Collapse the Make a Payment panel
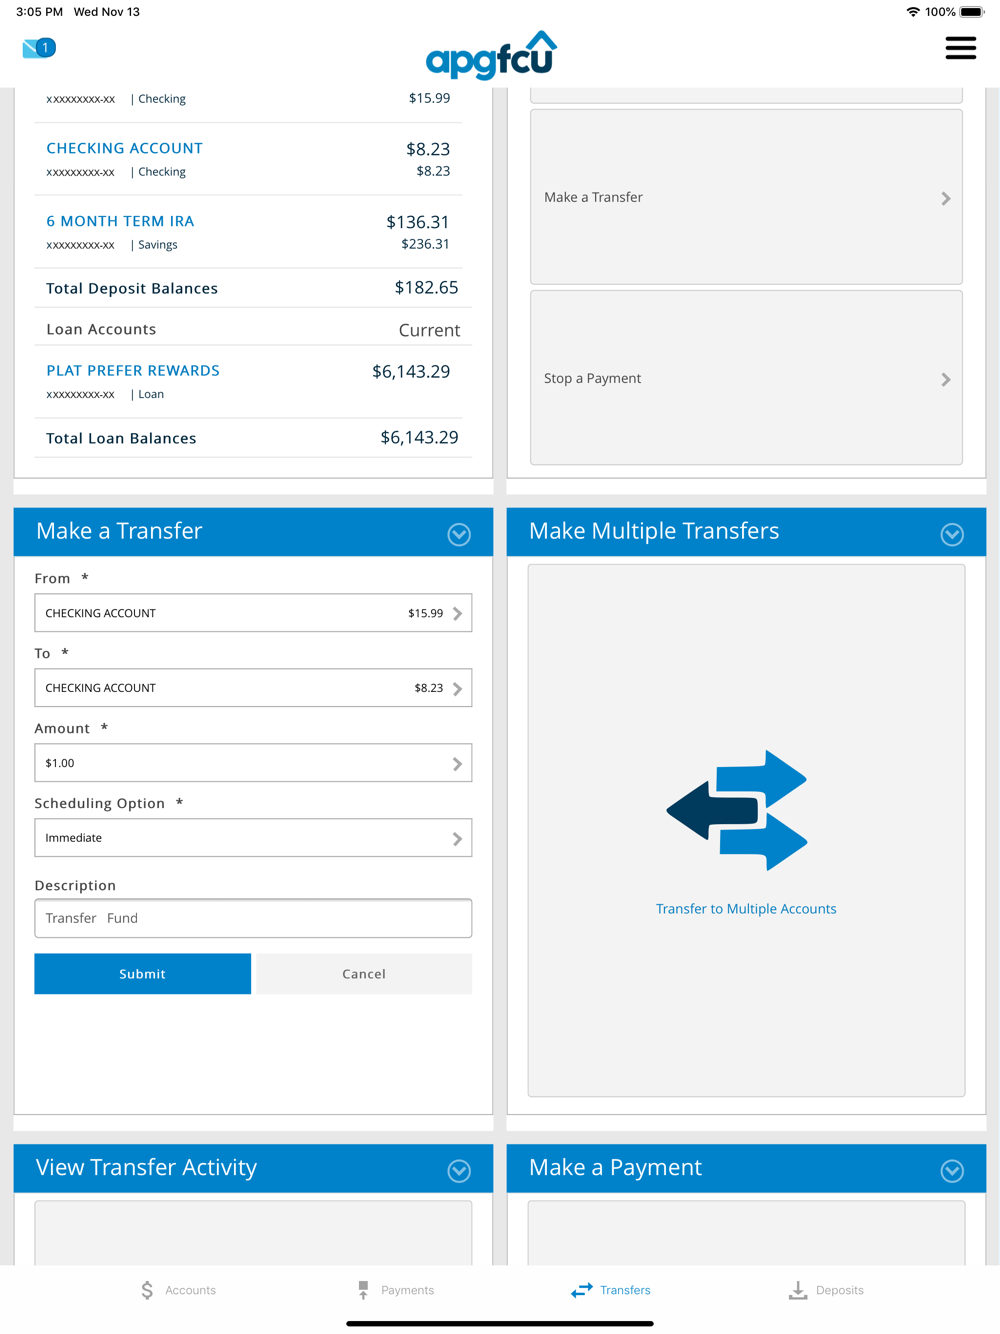The height and width of the screenshot is (1334, 1000). coord(952,1171)
